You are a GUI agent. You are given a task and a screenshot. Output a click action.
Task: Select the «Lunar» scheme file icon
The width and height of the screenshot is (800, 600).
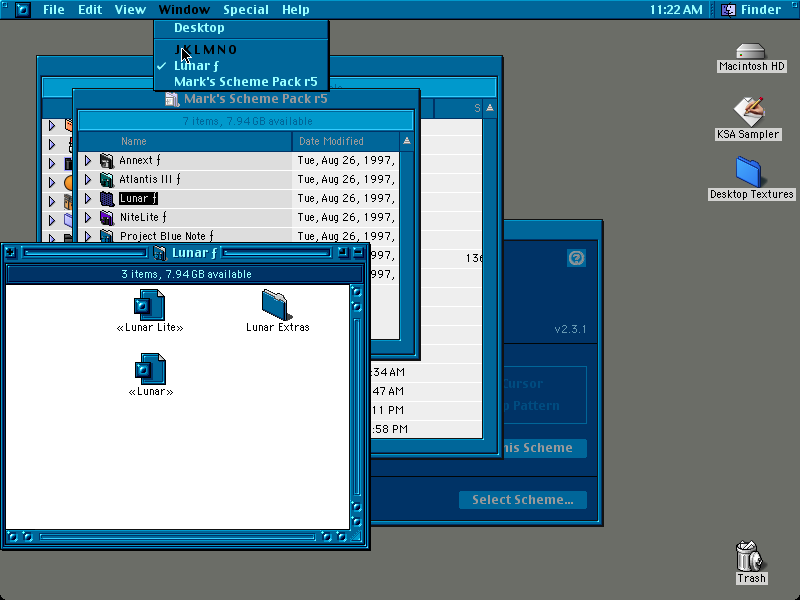151,369
